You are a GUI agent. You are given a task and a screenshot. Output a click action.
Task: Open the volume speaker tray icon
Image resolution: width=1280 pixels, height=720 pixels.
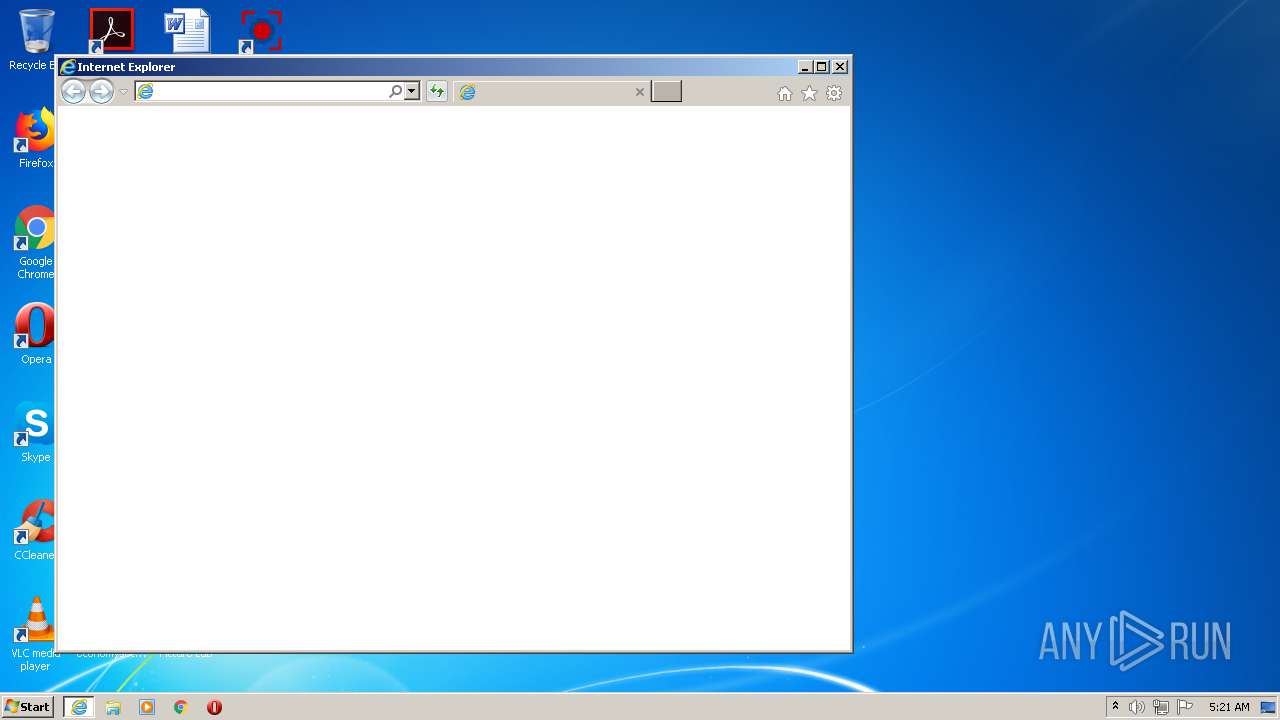(1137, 707)
